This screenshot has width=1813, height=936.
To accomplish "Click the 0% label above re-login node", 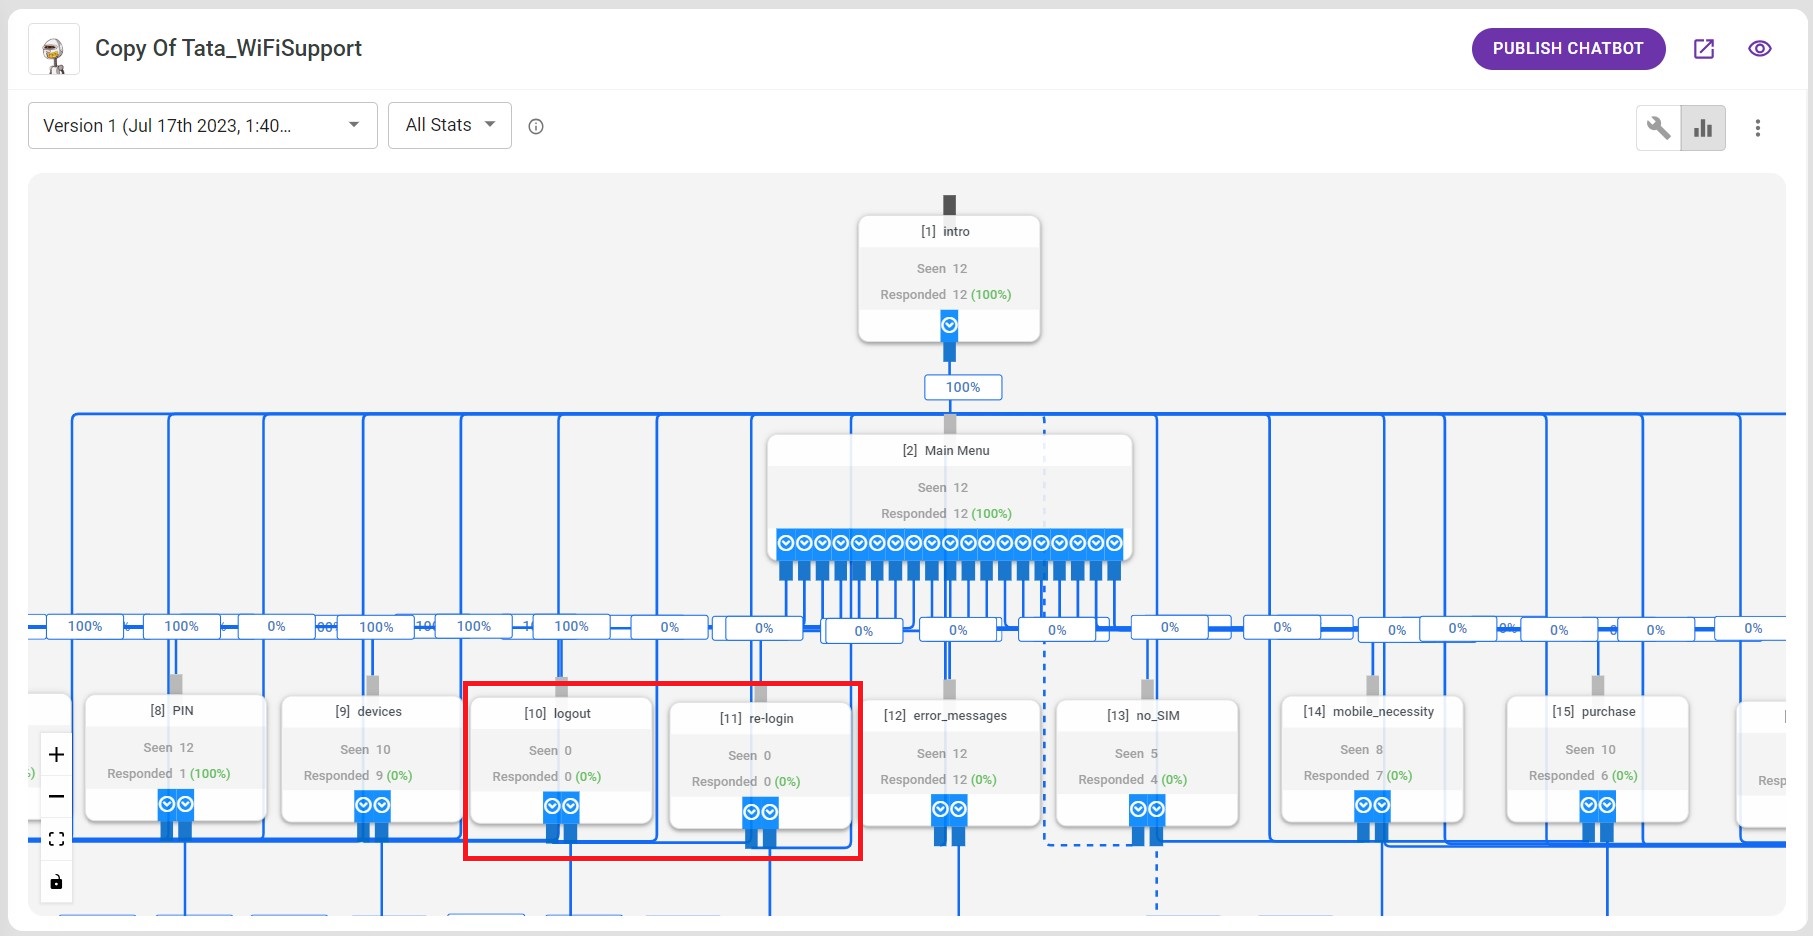I will (x=764, y=628).
